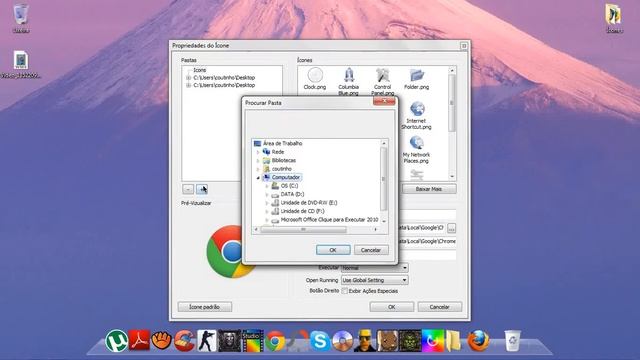Open the Open Running dropdown
The height and width of the screenshot is (360, 640).
coord(375,280)
